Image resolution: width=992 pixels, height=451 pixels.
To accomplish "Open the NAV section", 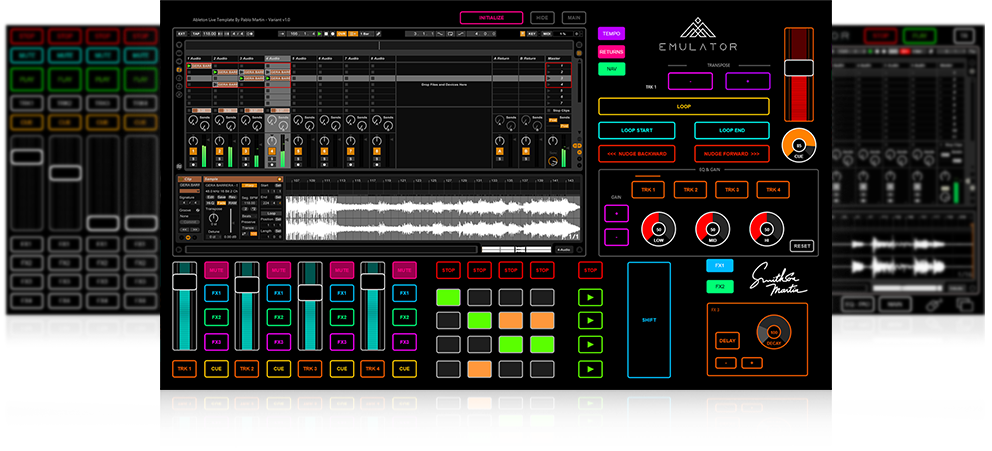I will click(611, 69).
